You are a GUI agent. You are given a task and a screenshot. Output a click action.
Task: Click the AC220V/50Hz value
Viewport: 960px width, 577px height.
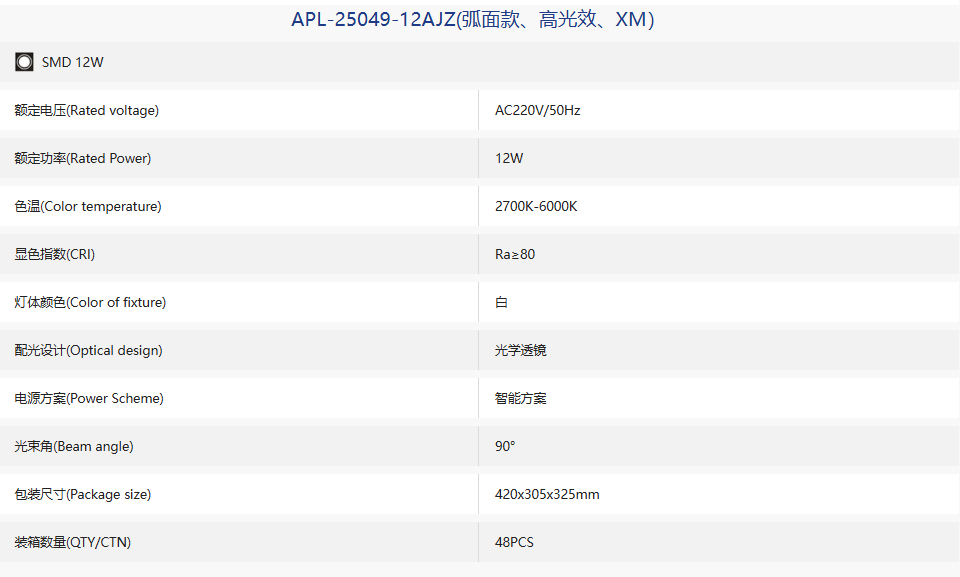coord(538,110)
